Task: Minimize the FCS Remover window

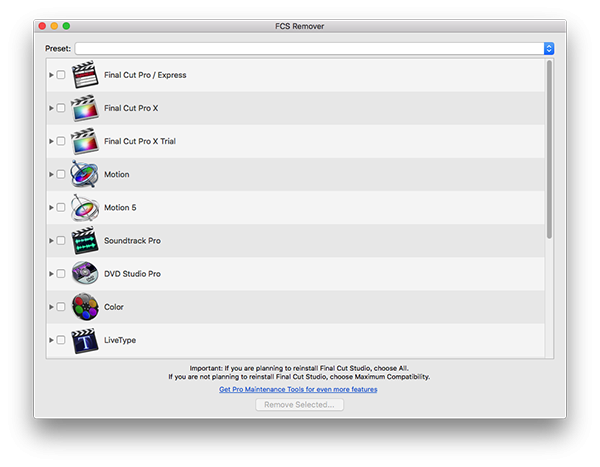Action: pyautogui.click(x=54, y=26)
